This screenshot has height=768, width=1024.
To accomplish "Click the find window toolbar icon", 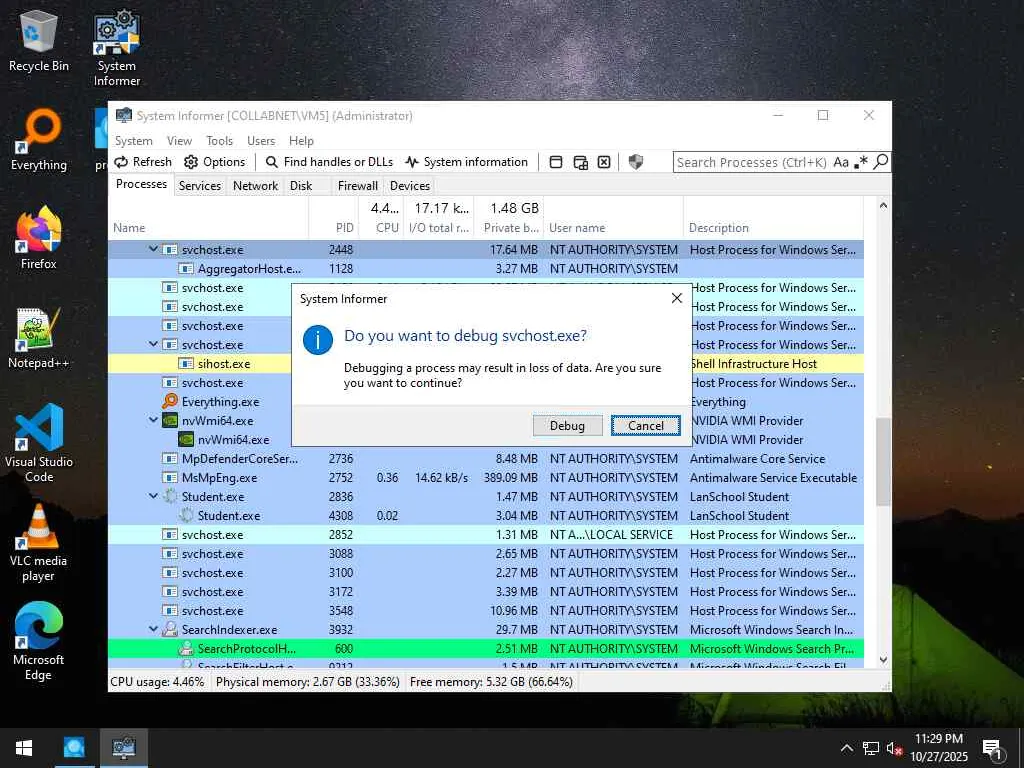I will click(556, 162).
